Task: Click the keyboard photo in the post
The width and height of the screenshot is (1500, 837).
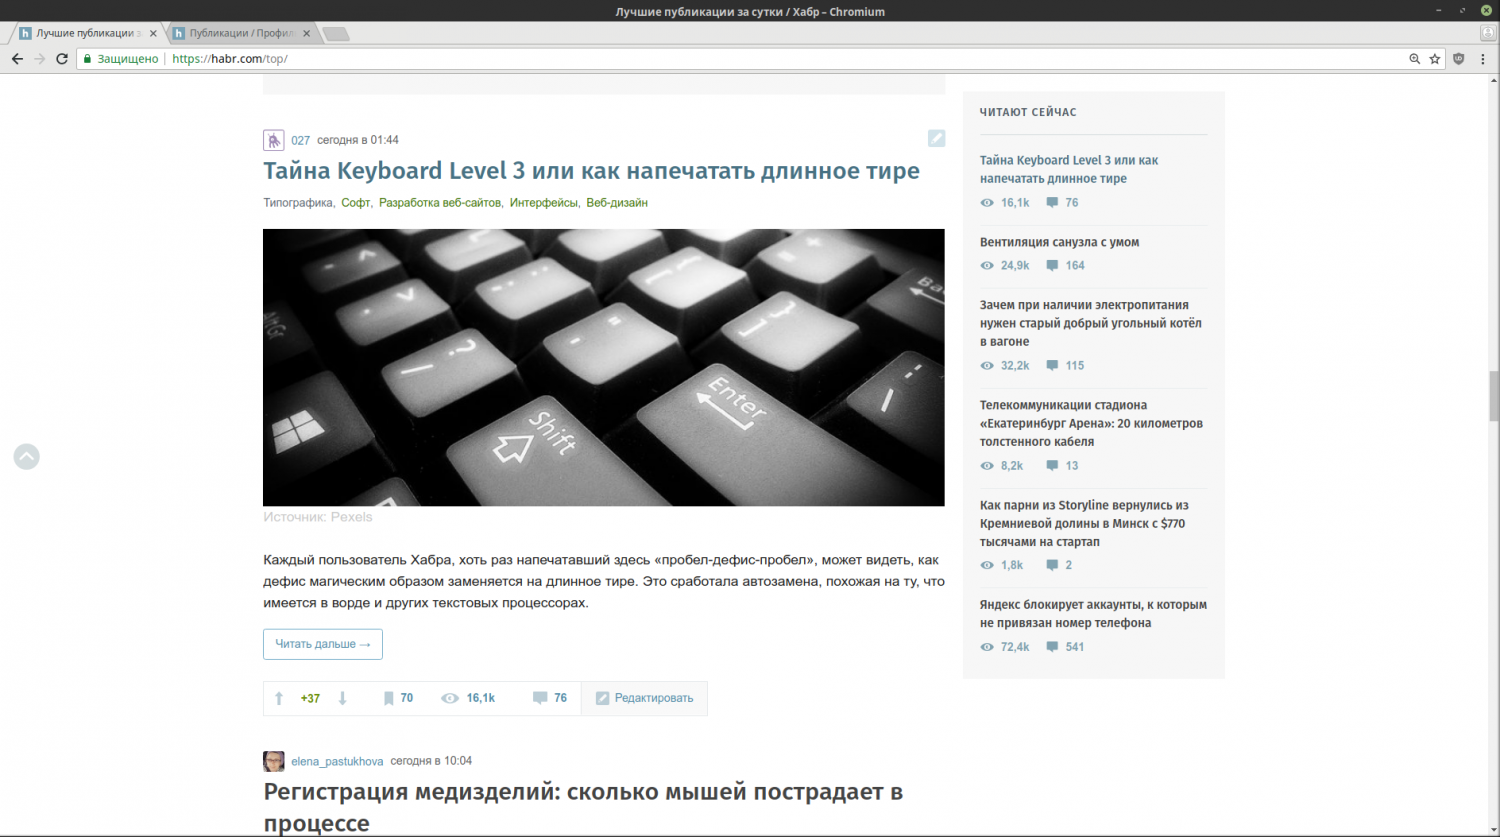Action: (604, 367)
